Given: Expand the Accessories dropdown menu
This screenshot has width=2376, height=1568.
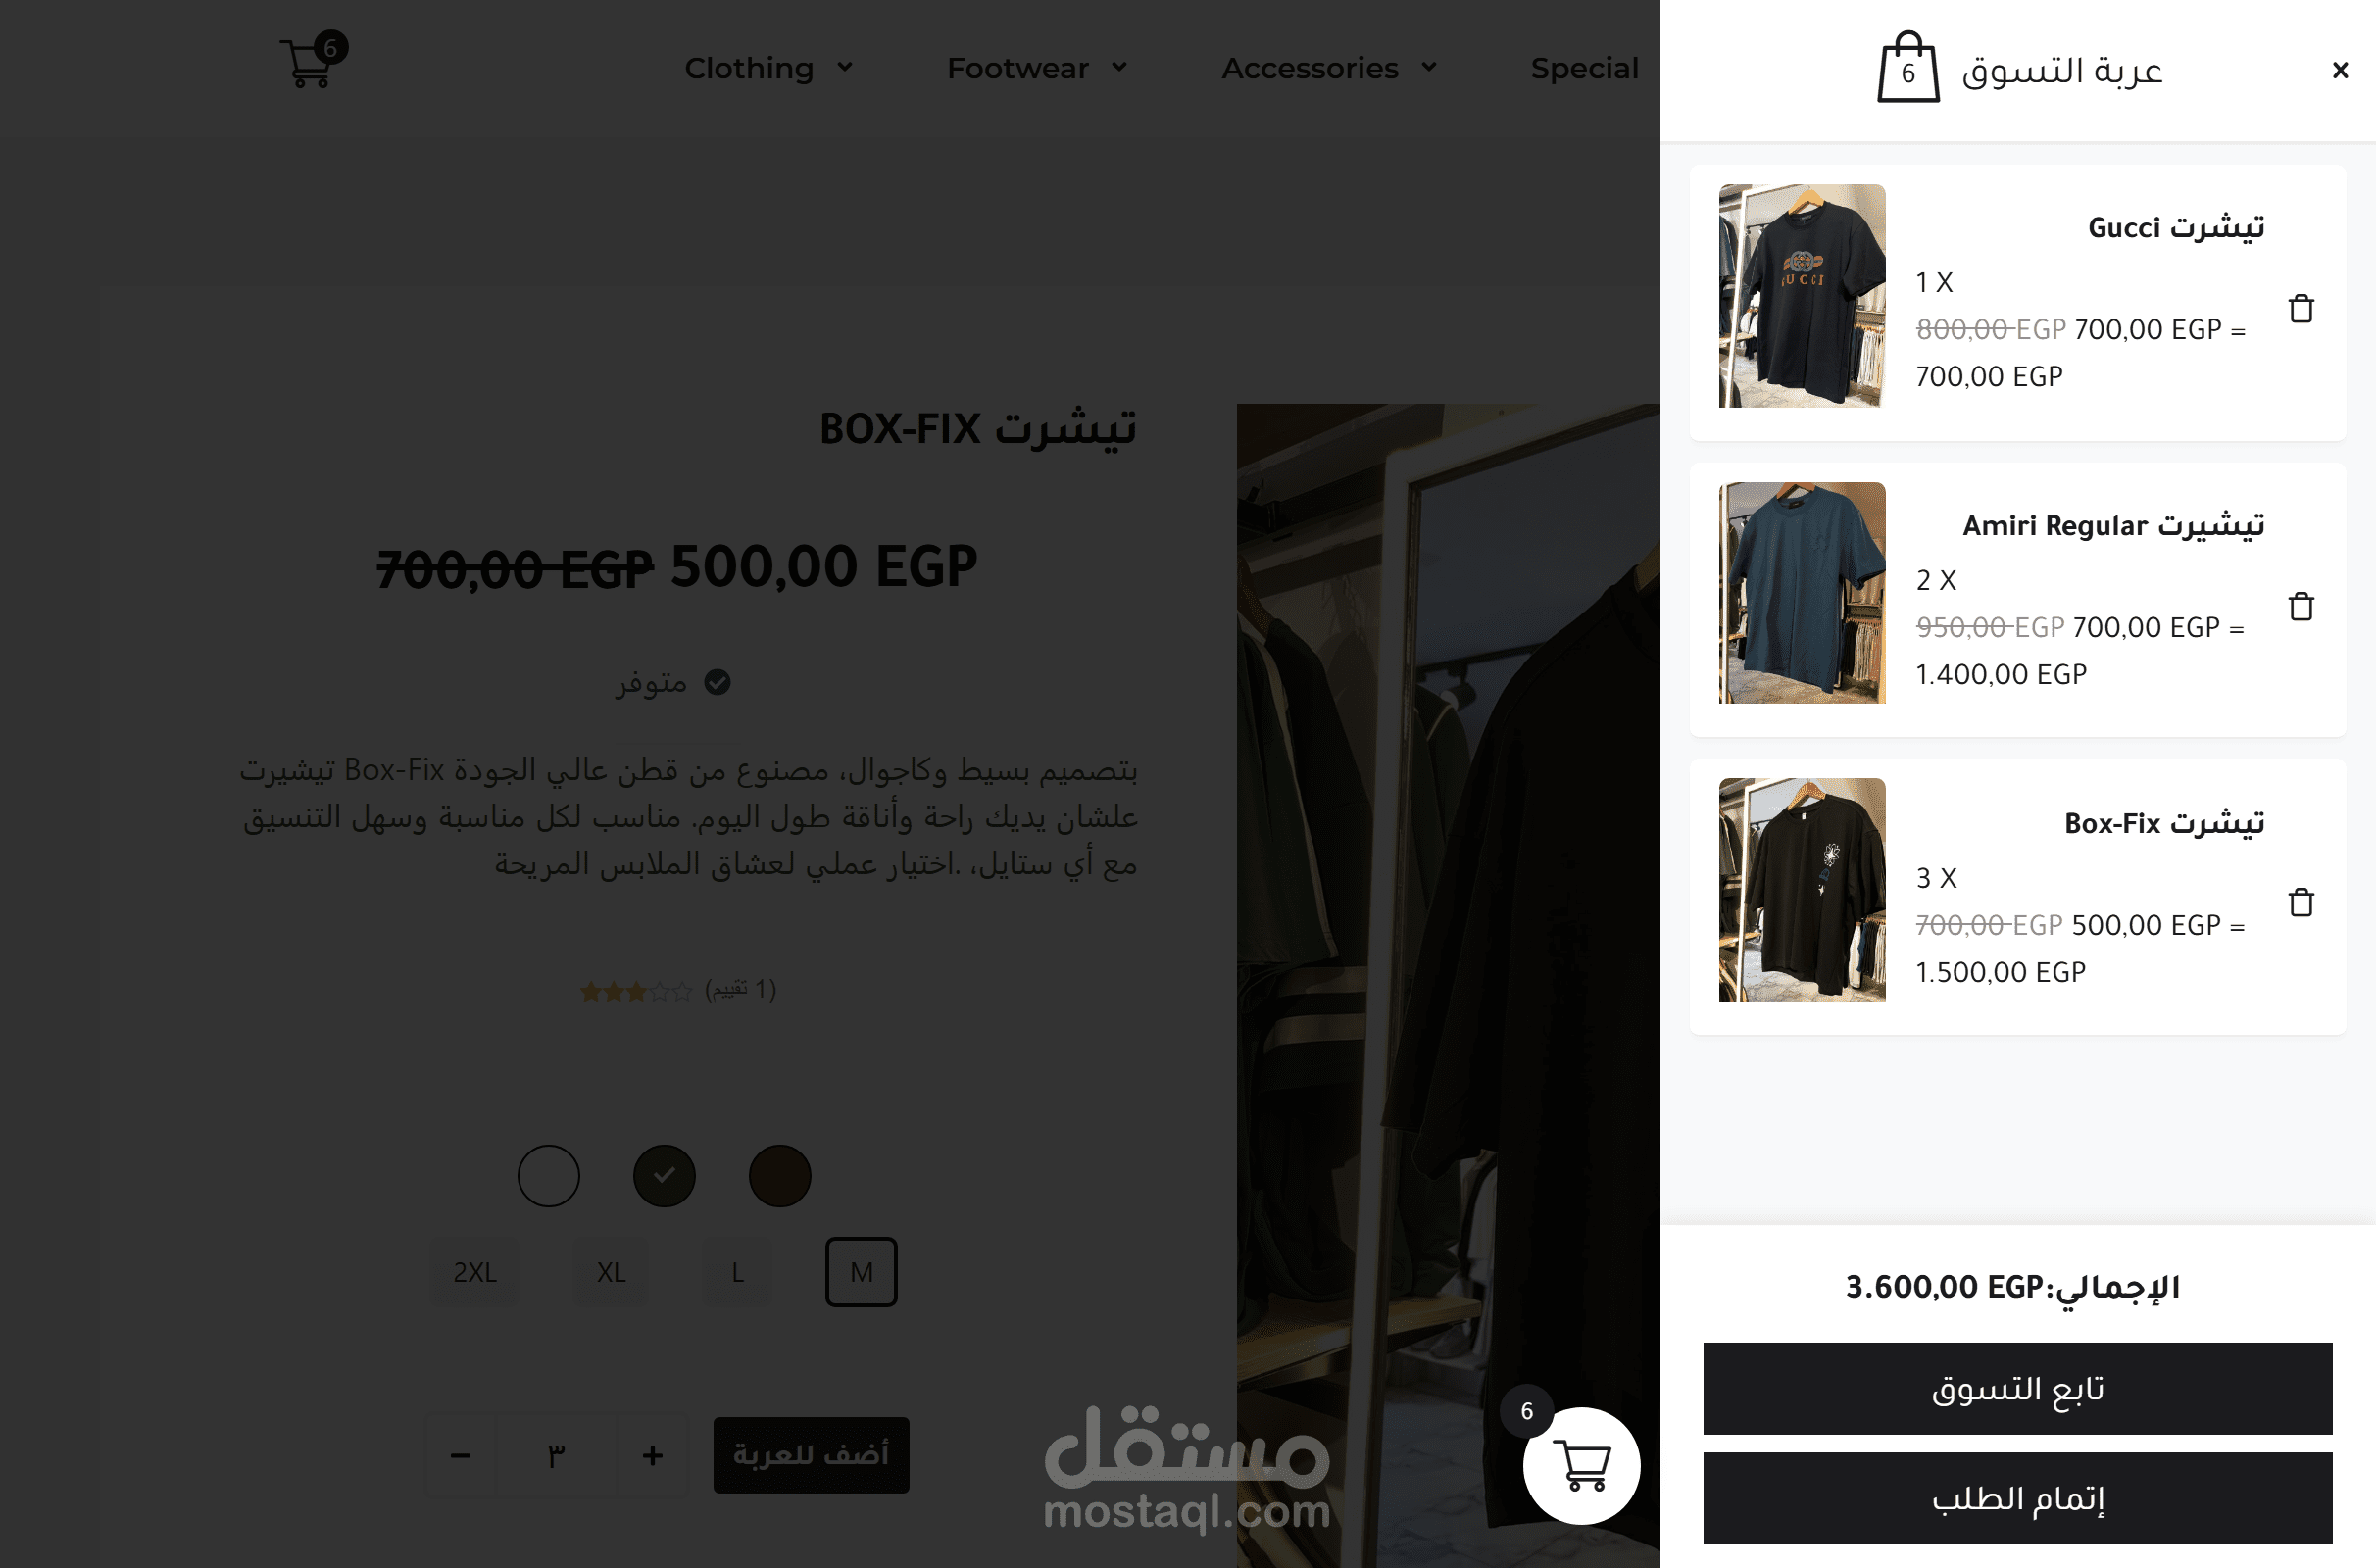Looking at the screenshot, I should pyautogui.click(x=1329, y=68).
